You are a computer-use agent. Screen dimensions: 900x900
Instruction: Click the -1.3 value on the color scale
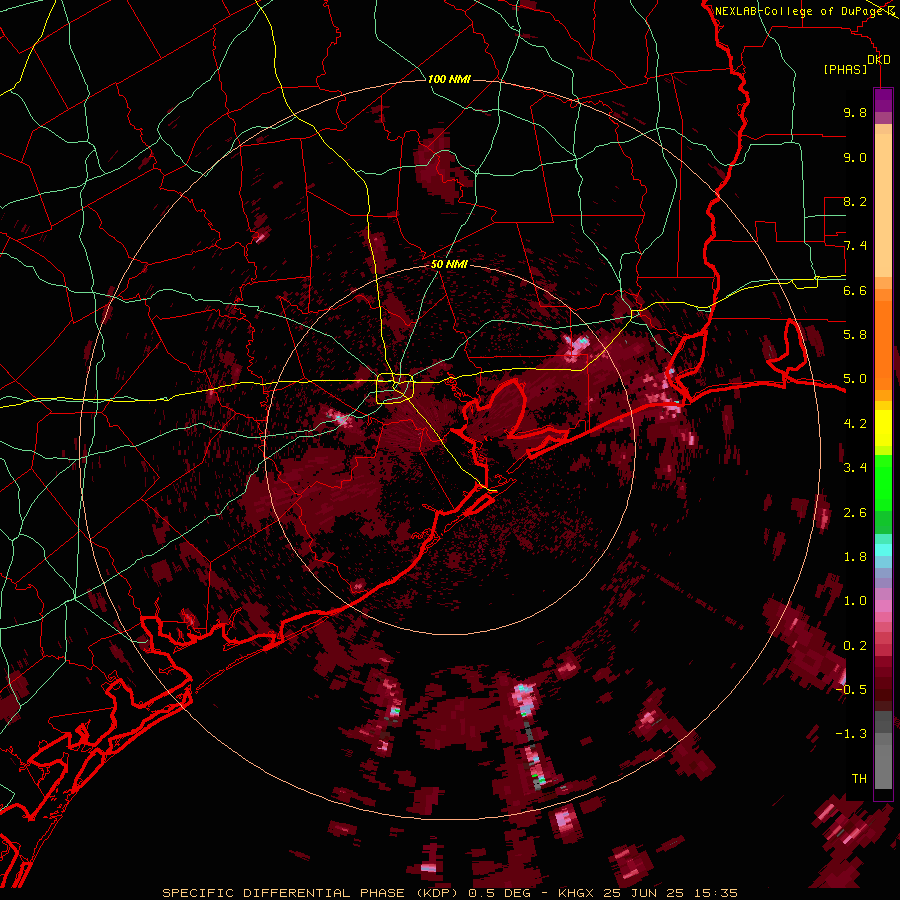(851, 734)
